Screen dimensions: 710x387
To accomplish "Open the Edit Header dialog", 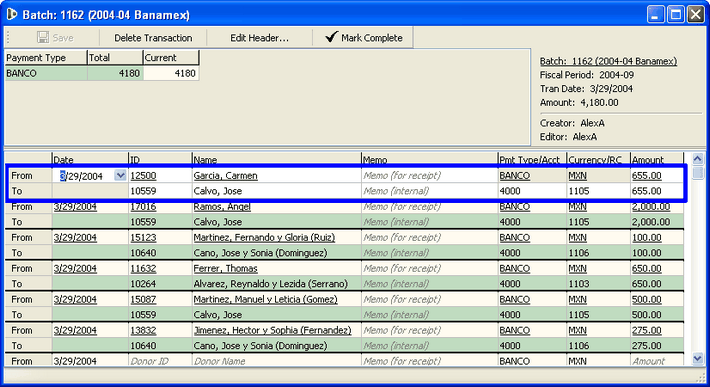I will 259,38.
